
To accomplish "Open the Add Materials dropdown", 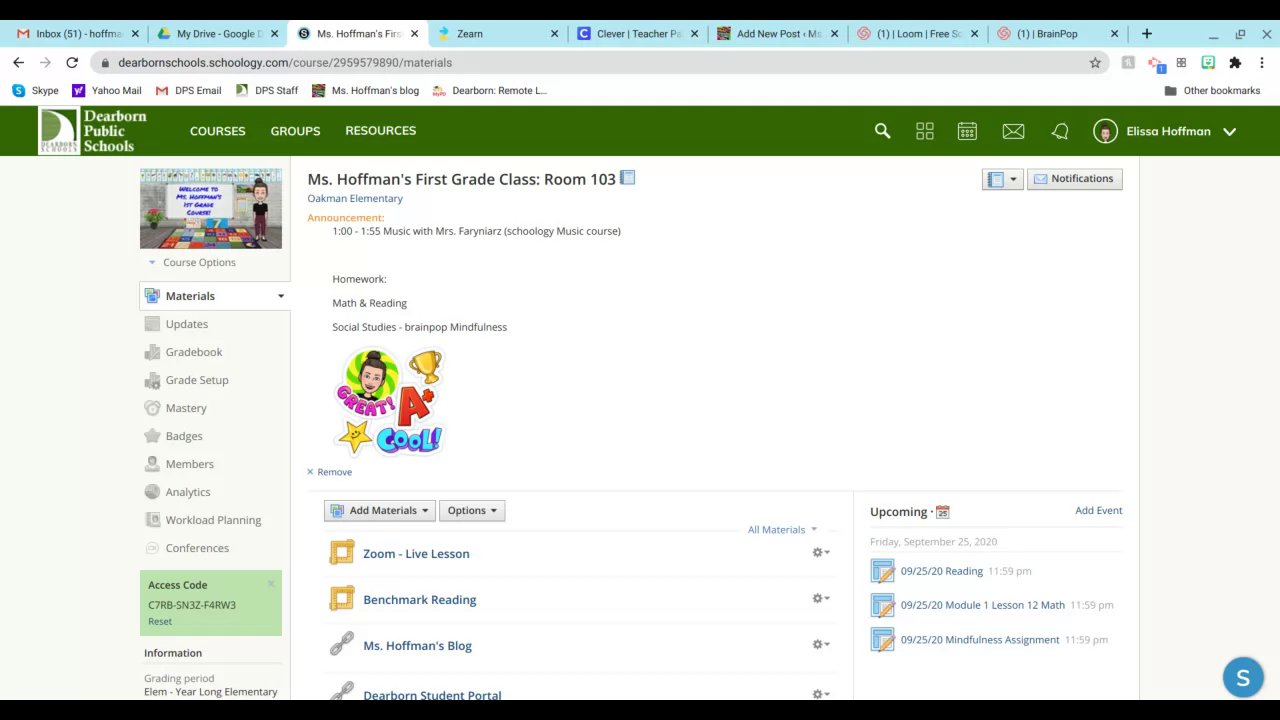I will pyautogui.click(x=380, y=510).
